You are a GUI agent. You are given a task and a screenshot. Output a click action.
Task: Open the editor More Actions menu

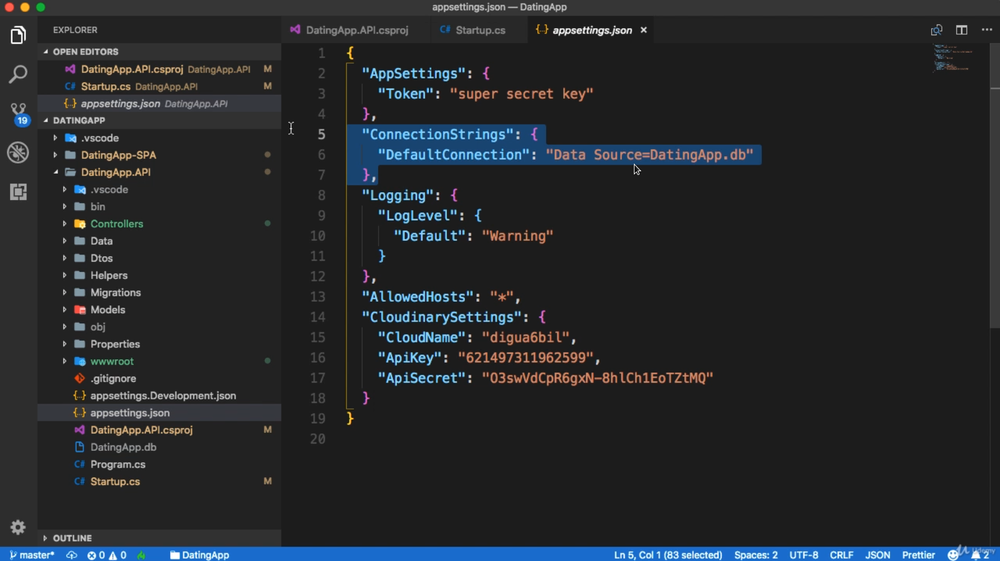click(987, 30)
